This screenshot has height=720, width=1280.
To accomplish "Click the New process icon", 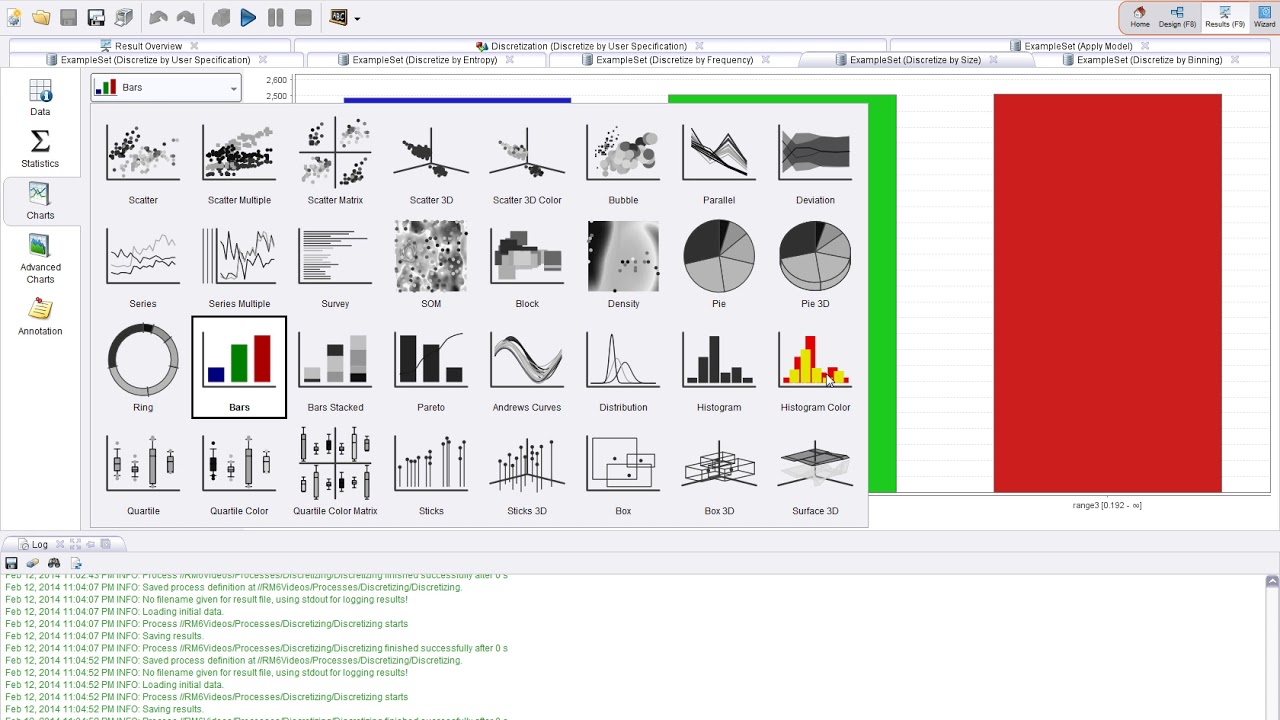I will tap(14, 17).
